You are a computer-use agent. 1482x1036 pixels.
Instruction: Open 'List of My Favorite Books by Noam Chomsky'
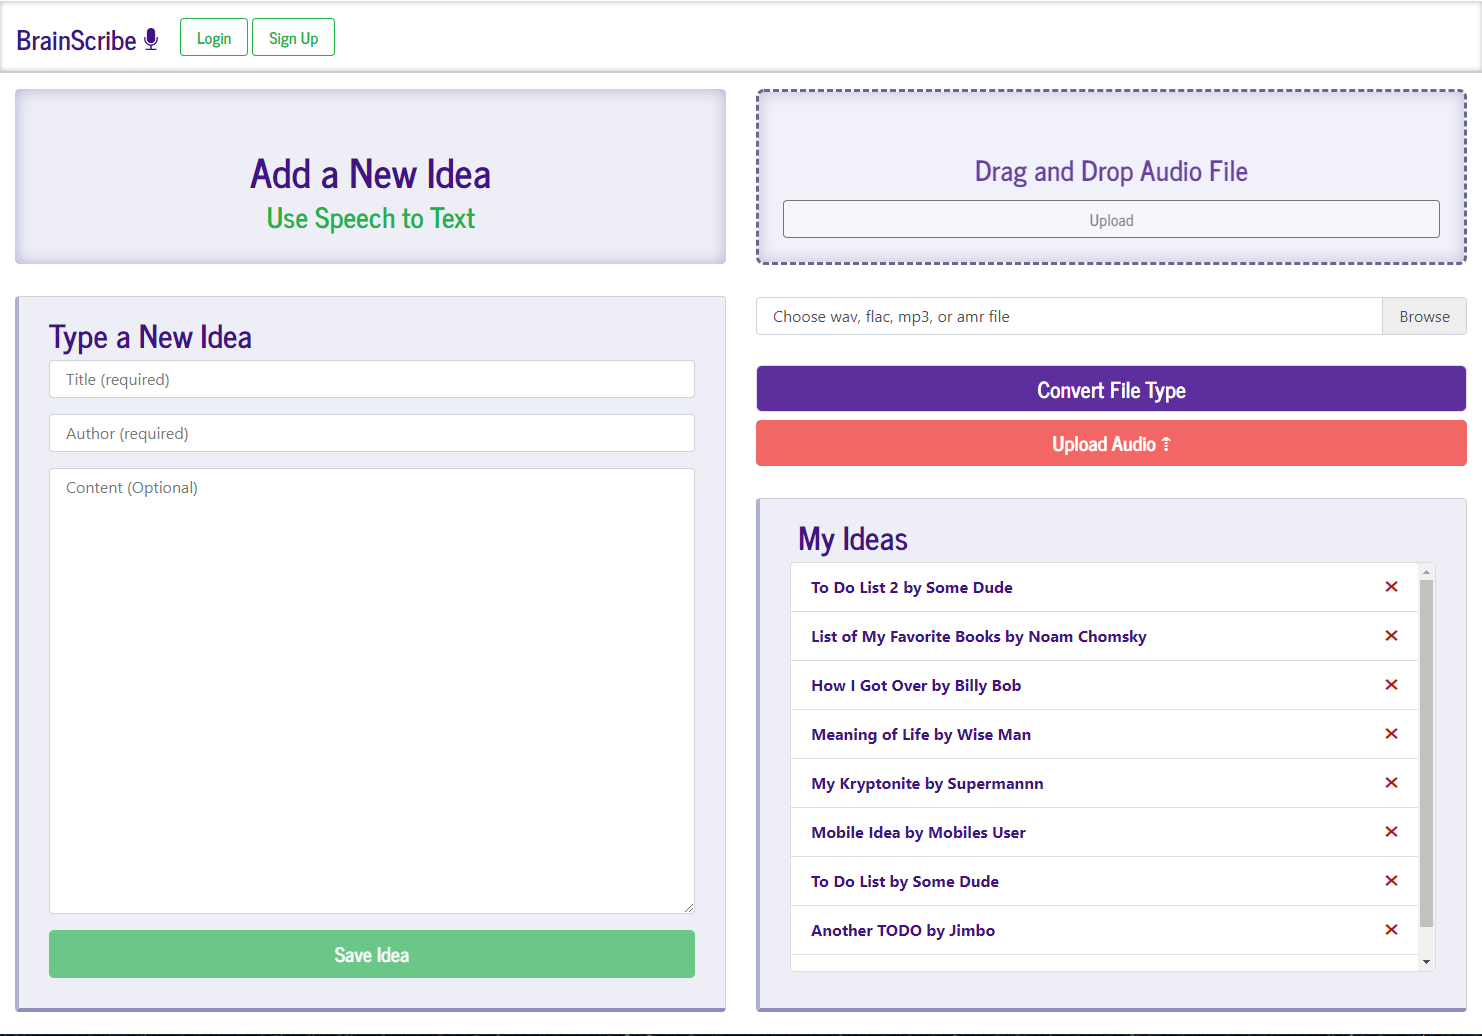978,636
